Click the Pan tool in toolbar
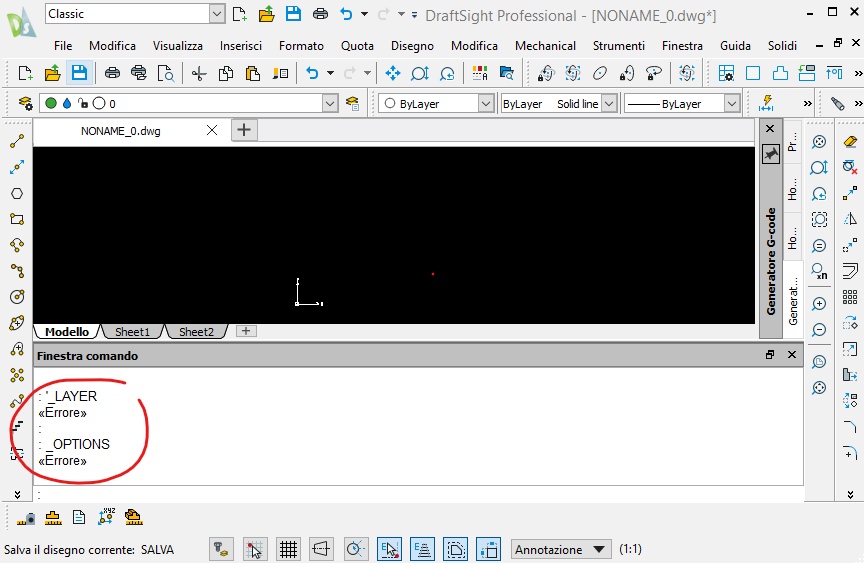 [x=393, y=73]
